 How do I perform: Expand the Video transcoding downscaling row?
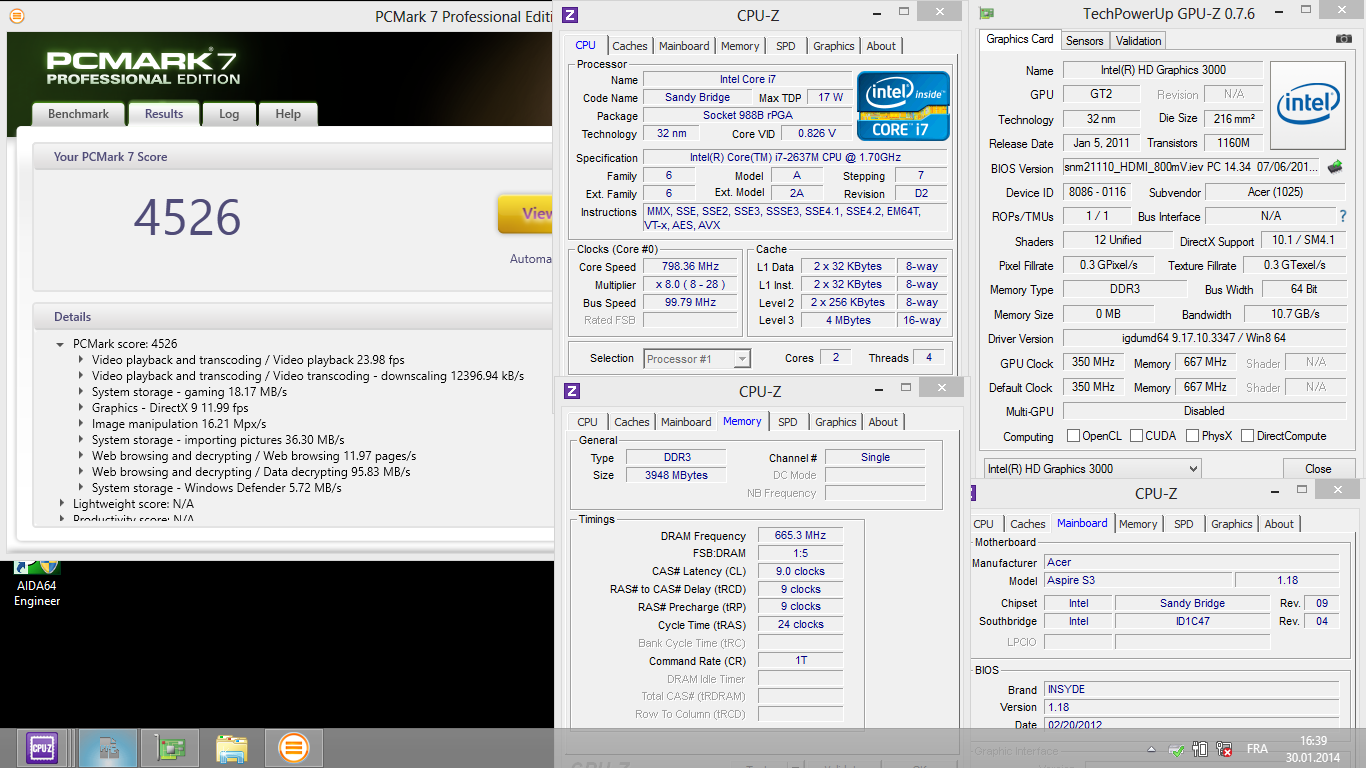pyautogui.click(x=81, y=376)
